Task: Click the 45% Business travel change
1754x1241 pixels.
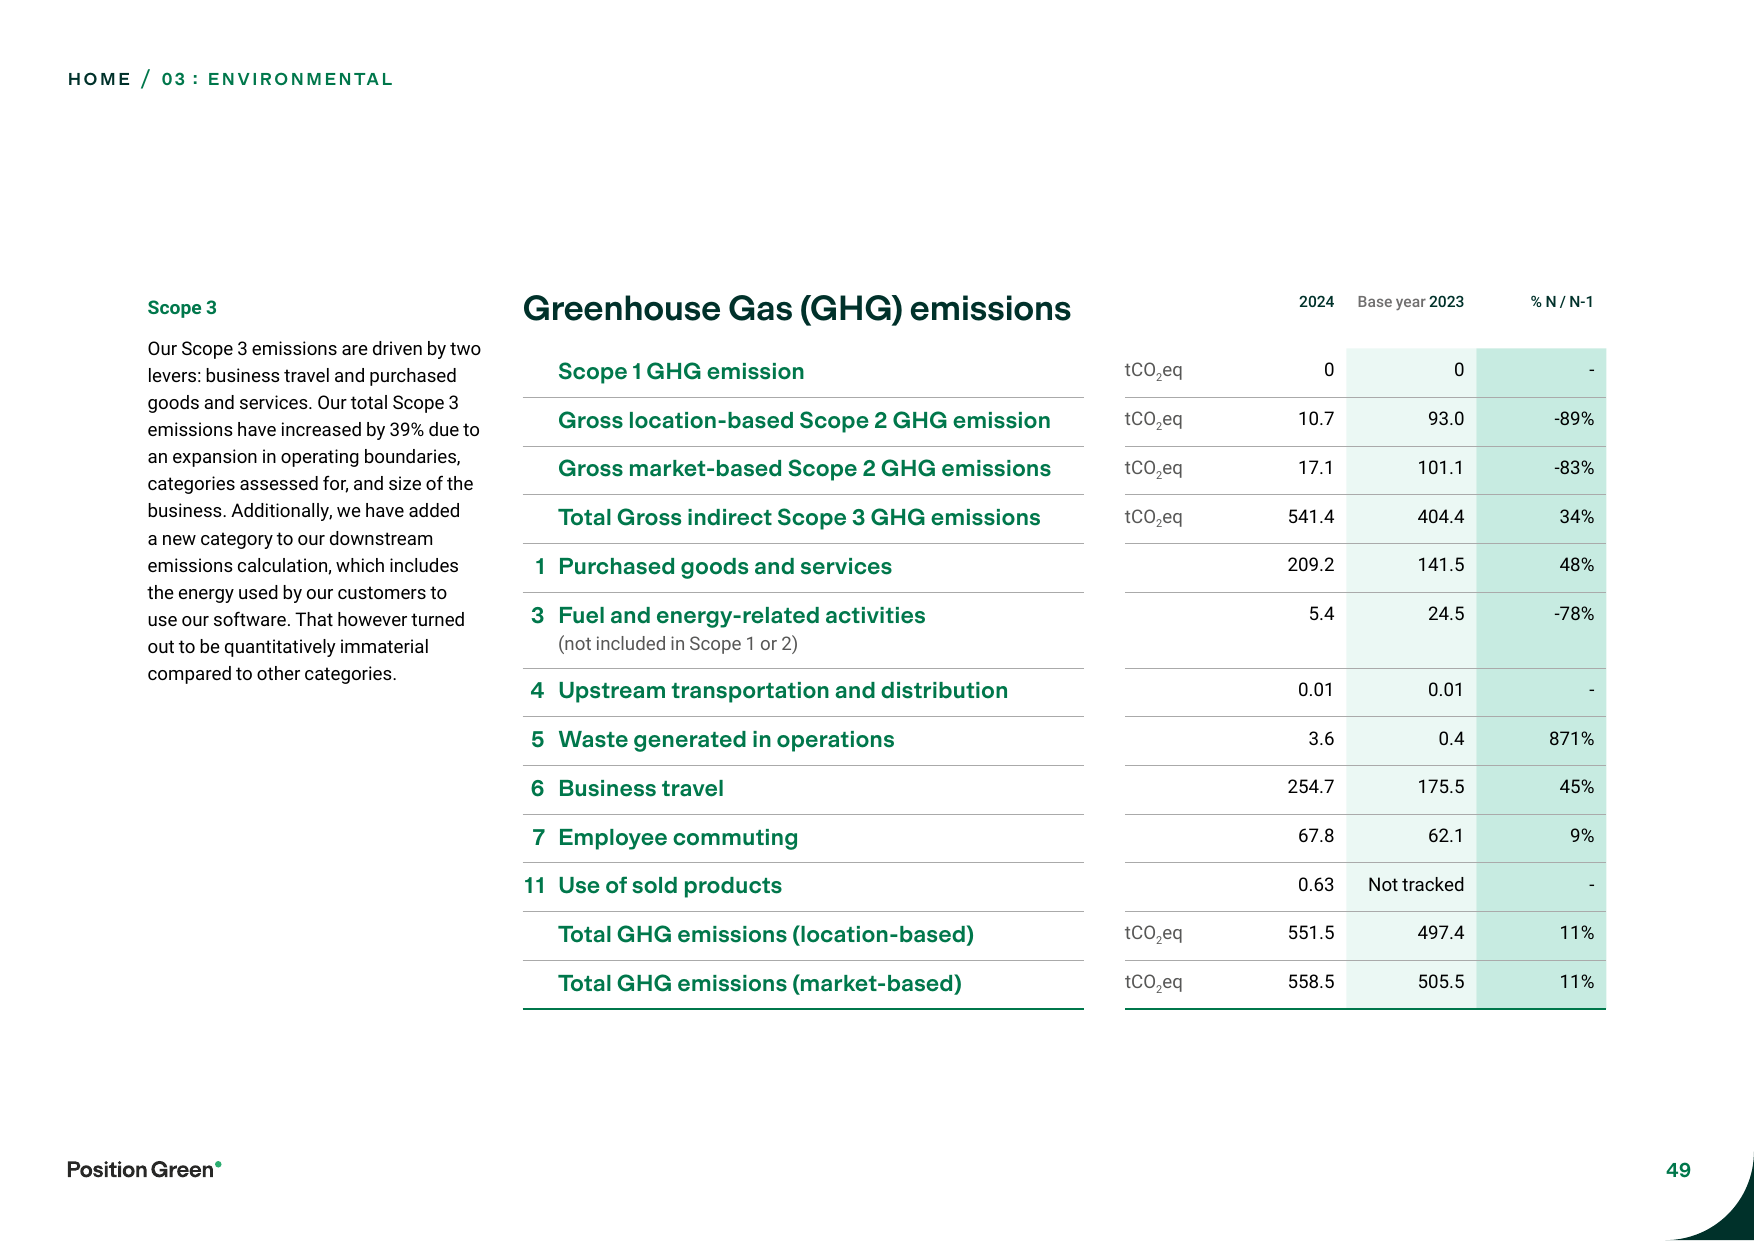Action: pyautogui.click(x=1577, y=787)
